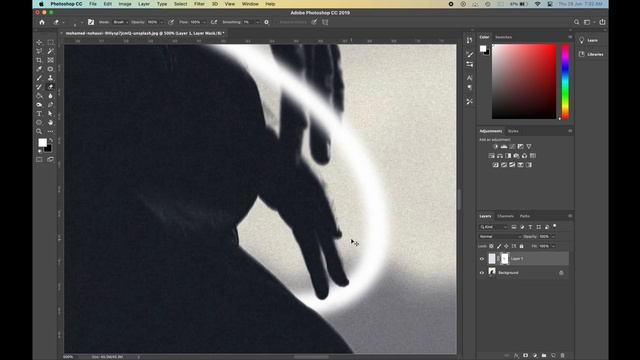This screenshot has height=360, width=640.
Task: Open the layer Fill dropdown arrow
Action: tap(553, 246)
